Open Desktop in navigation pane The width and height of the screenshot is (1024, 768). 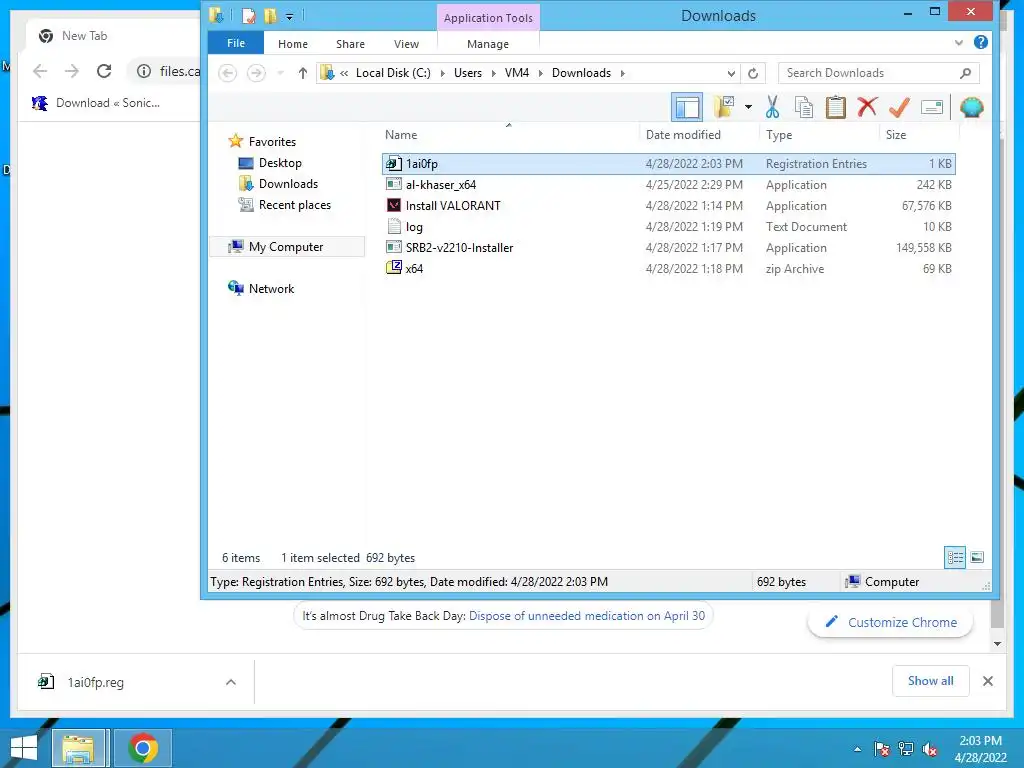(270, 163)
